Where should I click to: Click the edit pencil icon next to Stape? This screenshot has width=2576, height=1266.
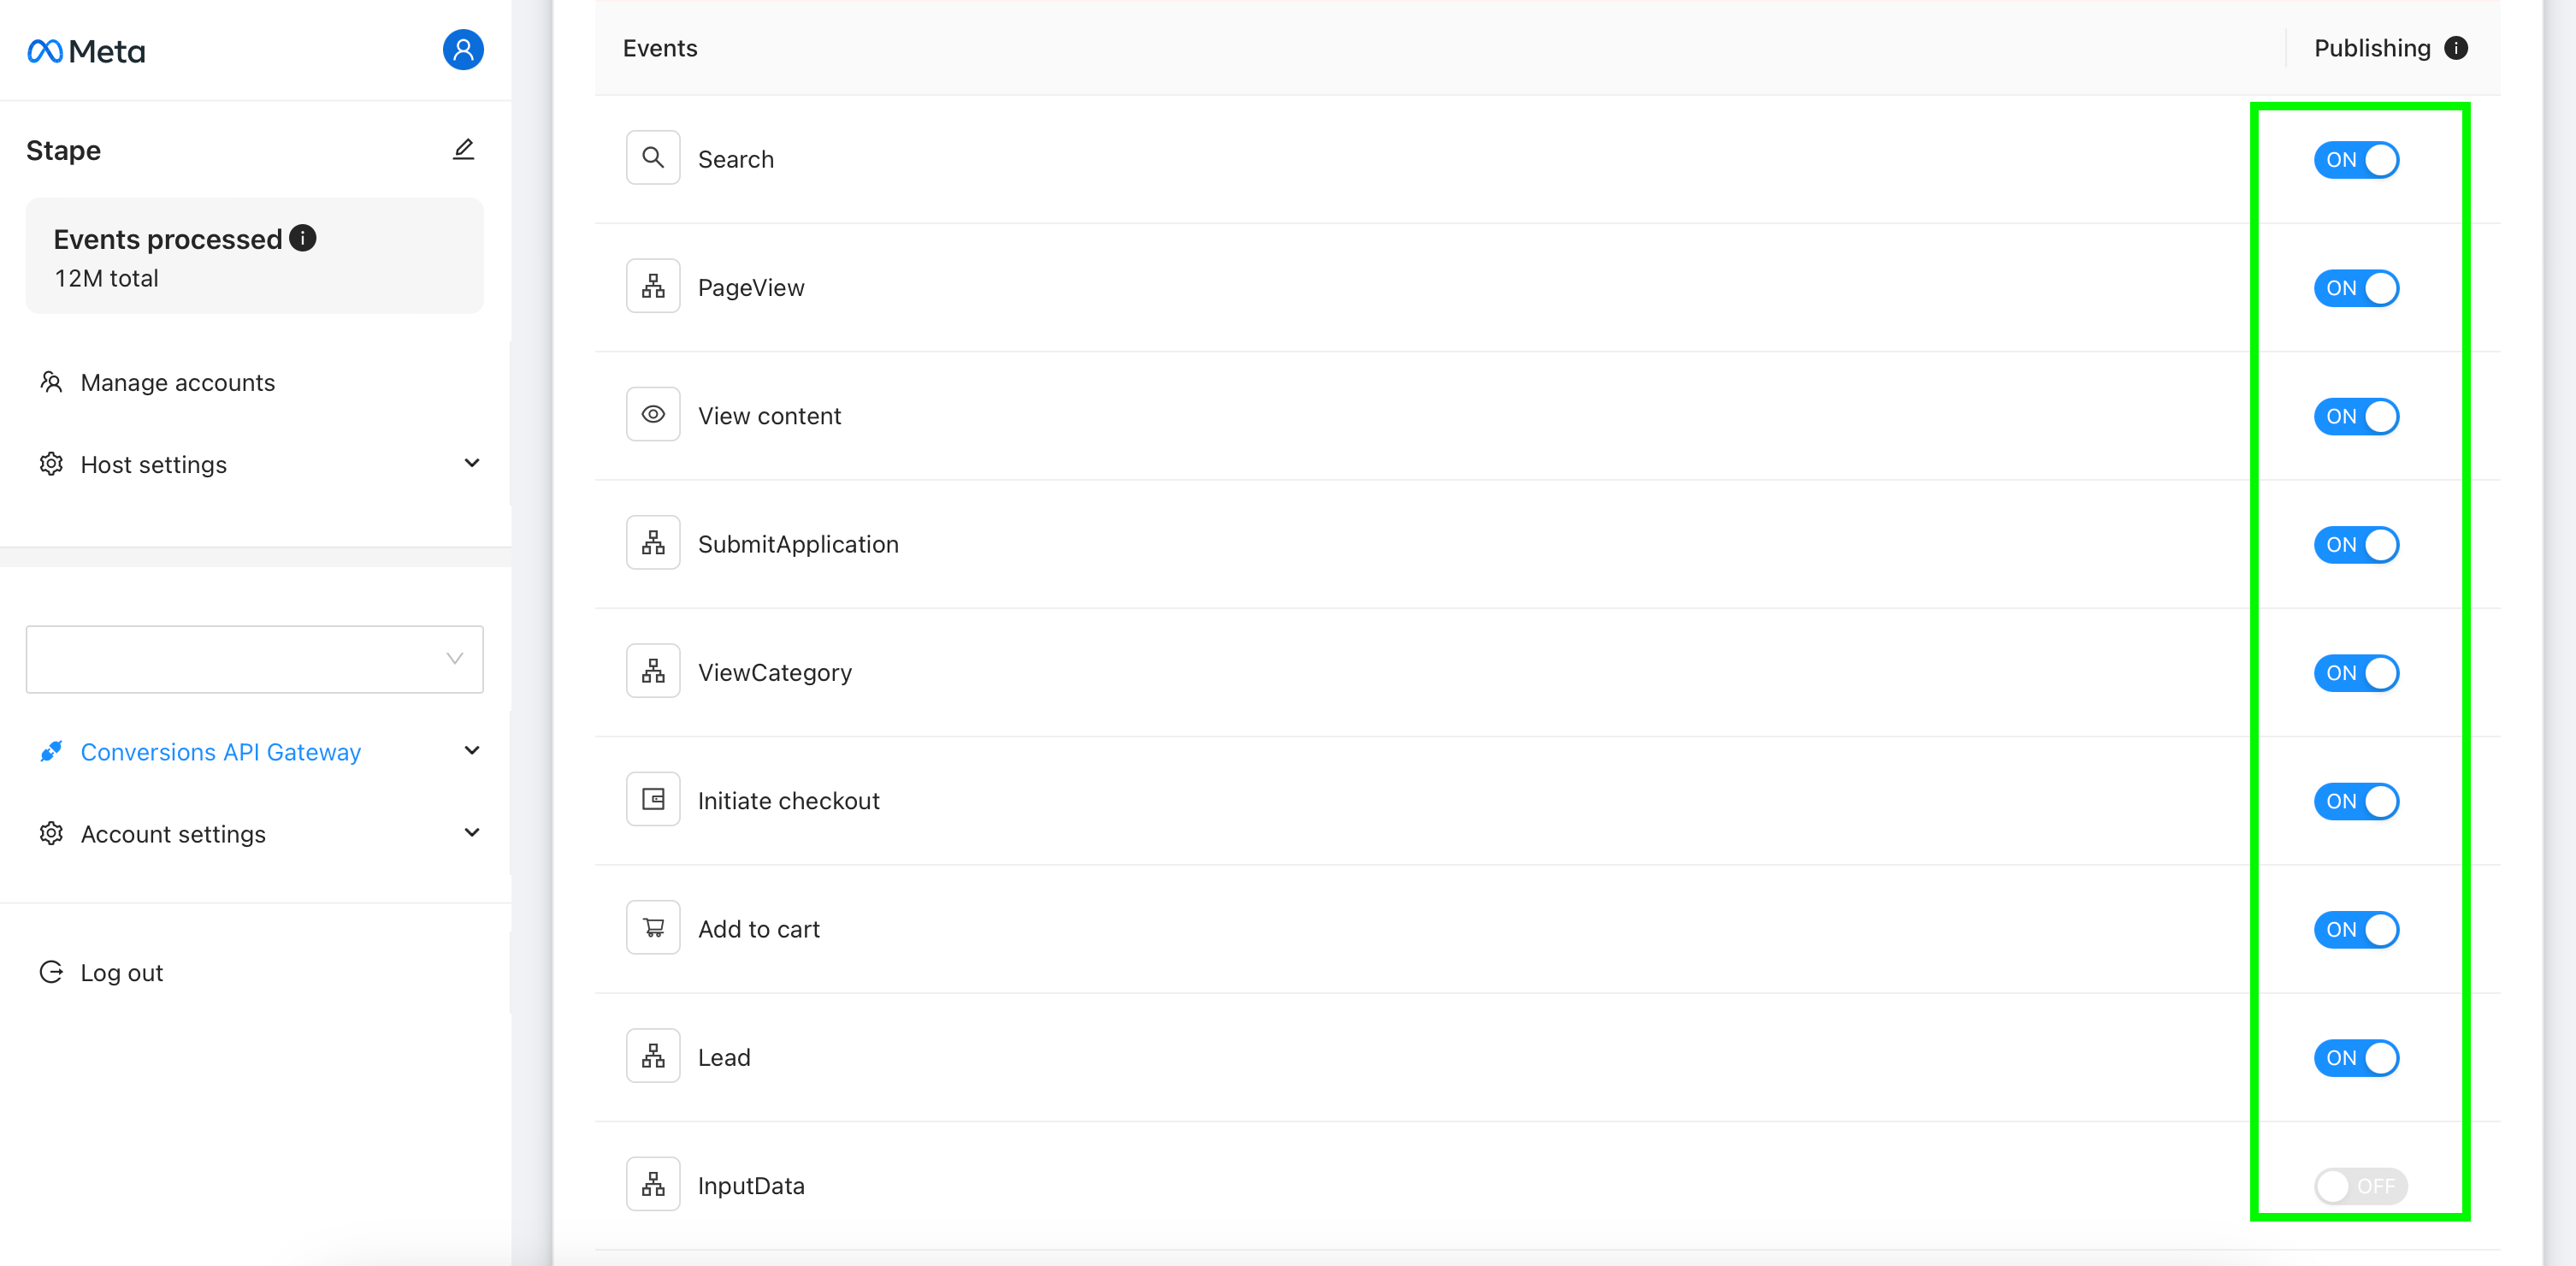[x=463, y=150]
